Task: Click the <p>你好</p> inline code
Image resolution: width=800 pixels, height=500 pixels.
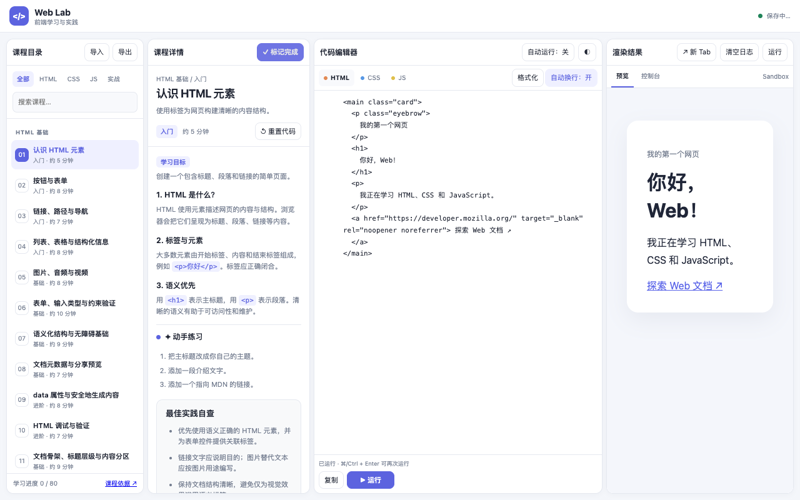Action: click(196, 266)
